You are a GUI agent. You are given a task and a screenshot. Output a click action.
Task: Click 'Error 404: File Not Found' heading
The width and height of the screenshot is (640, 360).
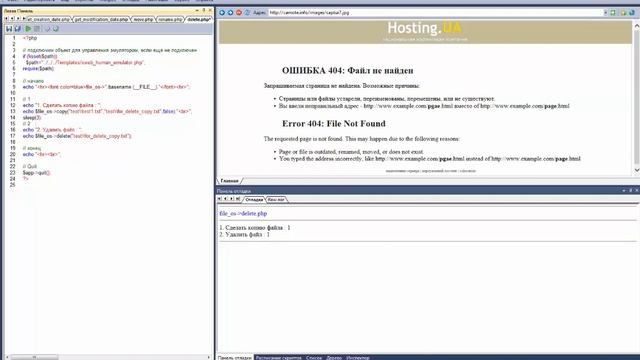(333, 123)
